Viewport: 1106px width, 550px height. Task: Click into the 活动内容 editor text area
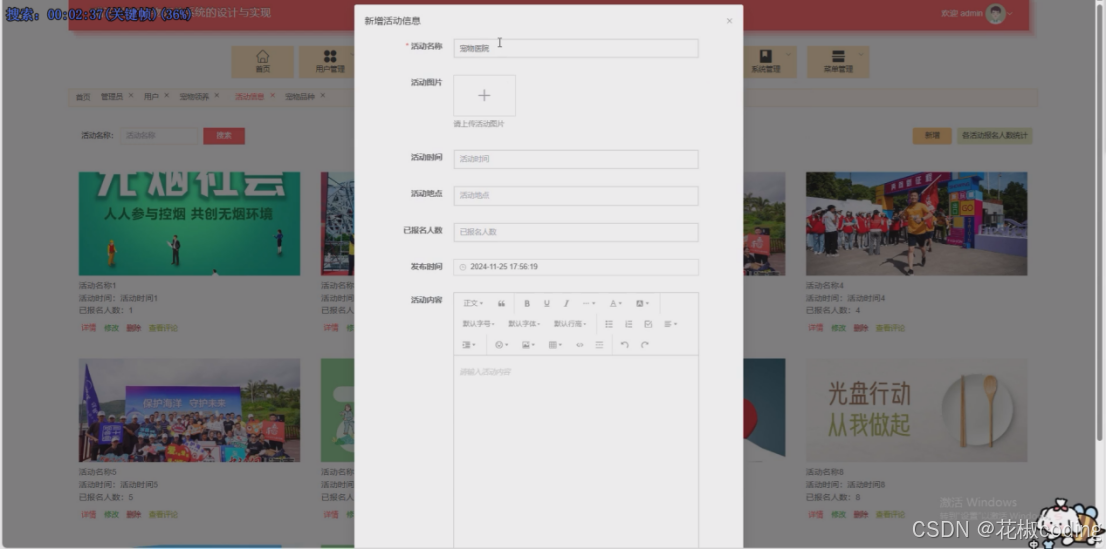(576, 451)
